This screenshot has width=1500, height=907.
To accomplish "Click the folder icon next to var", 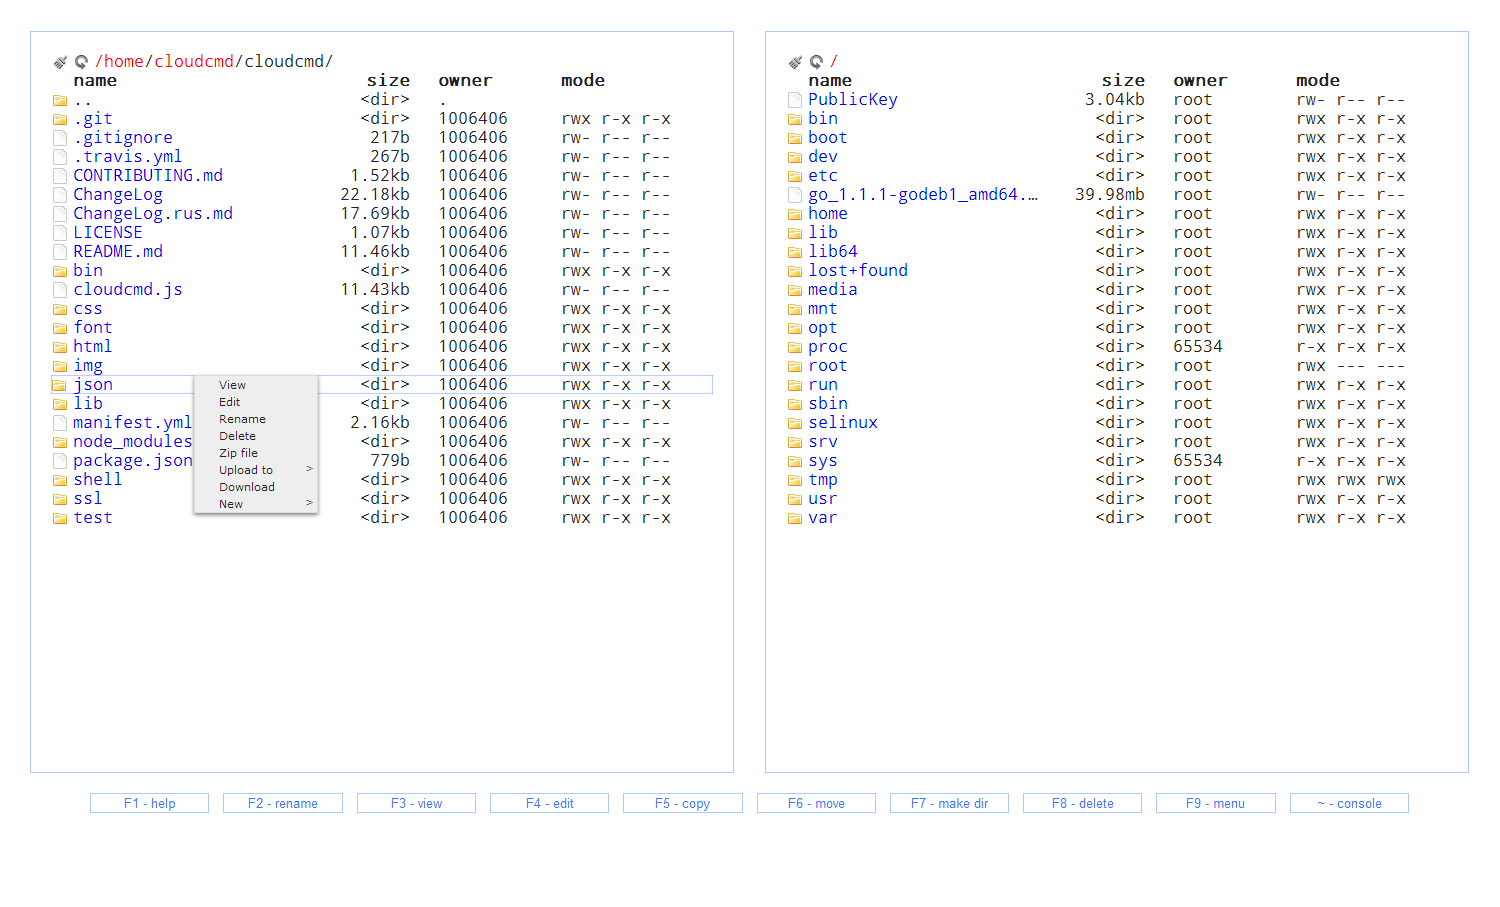I will tap(795, 518).
